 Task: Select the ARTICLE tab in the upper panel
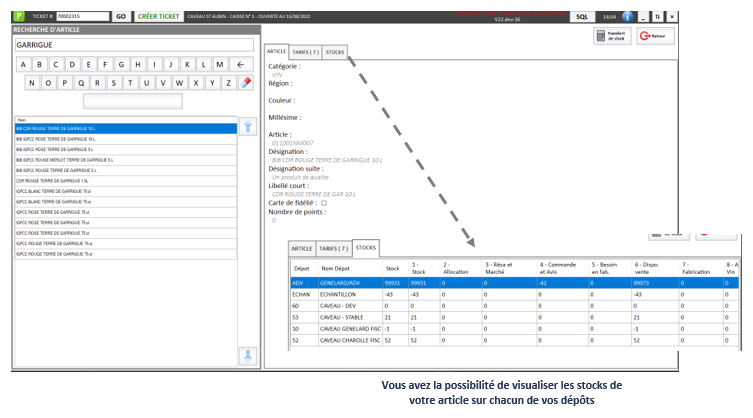click(277, 51)
